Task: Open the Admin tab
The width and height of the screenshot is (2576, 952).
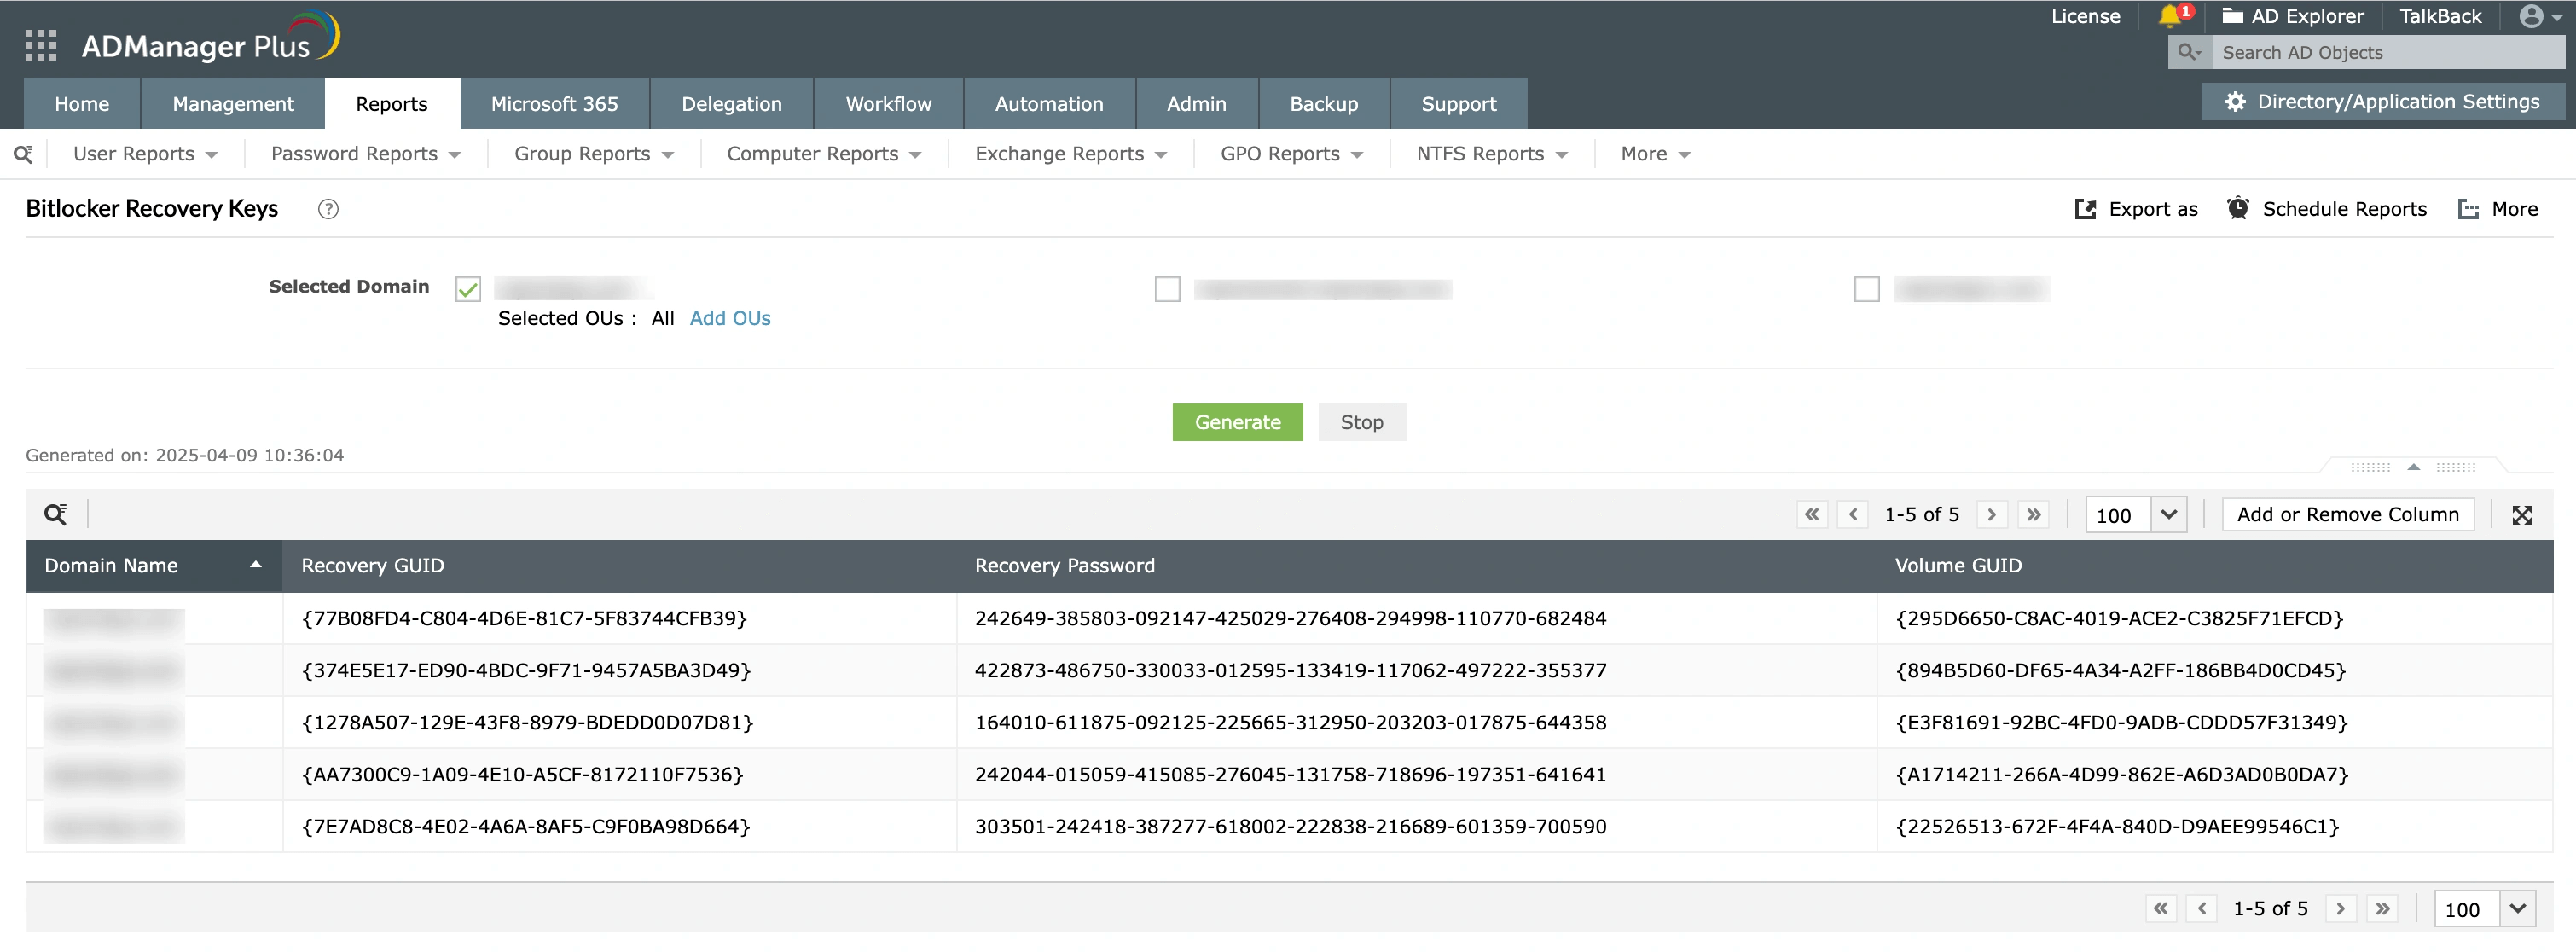Action: click(1196, 104)
